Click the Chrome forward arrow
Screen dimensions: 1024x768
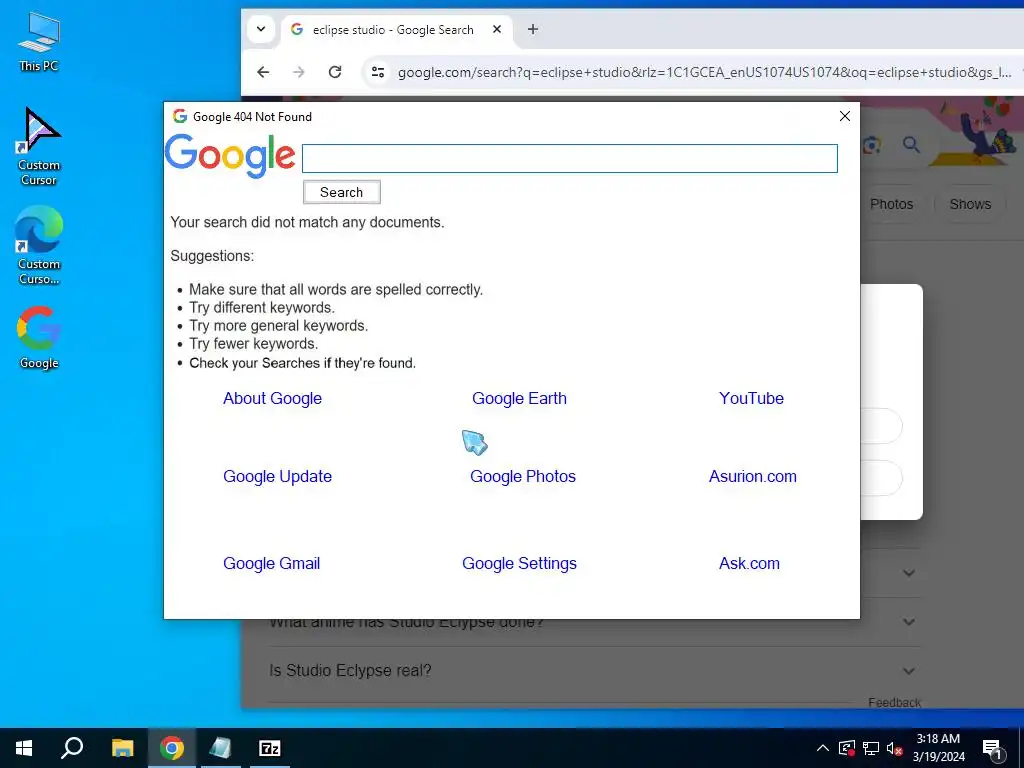pos(298,72)
